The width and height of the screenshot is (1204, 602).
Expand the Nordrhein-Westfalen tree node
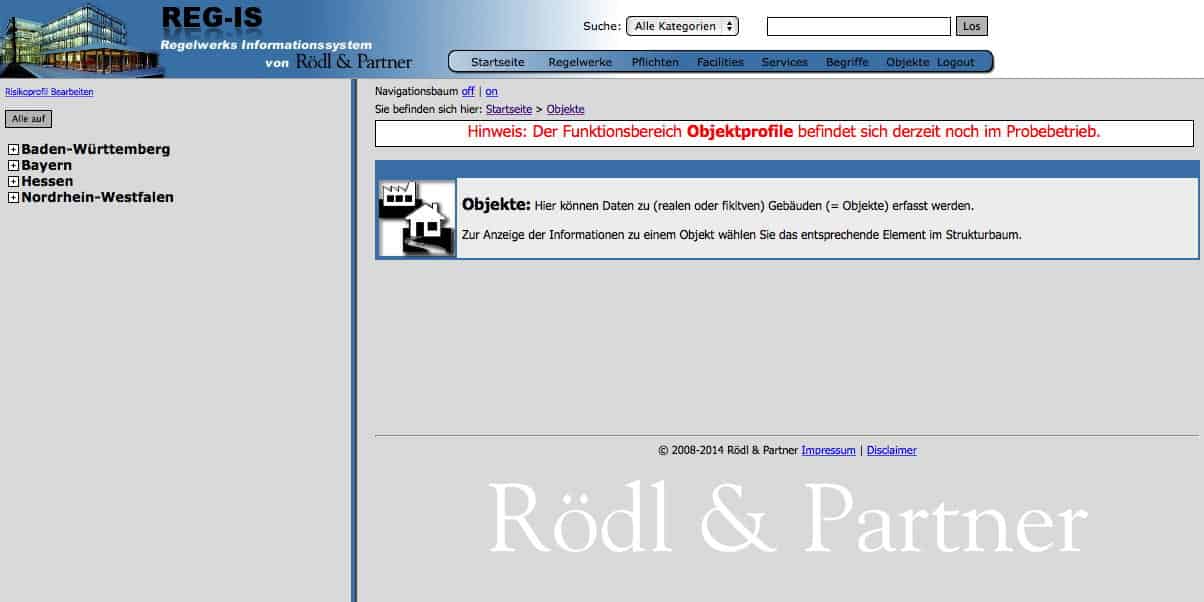pyautogui.click(x=13, y=198)
